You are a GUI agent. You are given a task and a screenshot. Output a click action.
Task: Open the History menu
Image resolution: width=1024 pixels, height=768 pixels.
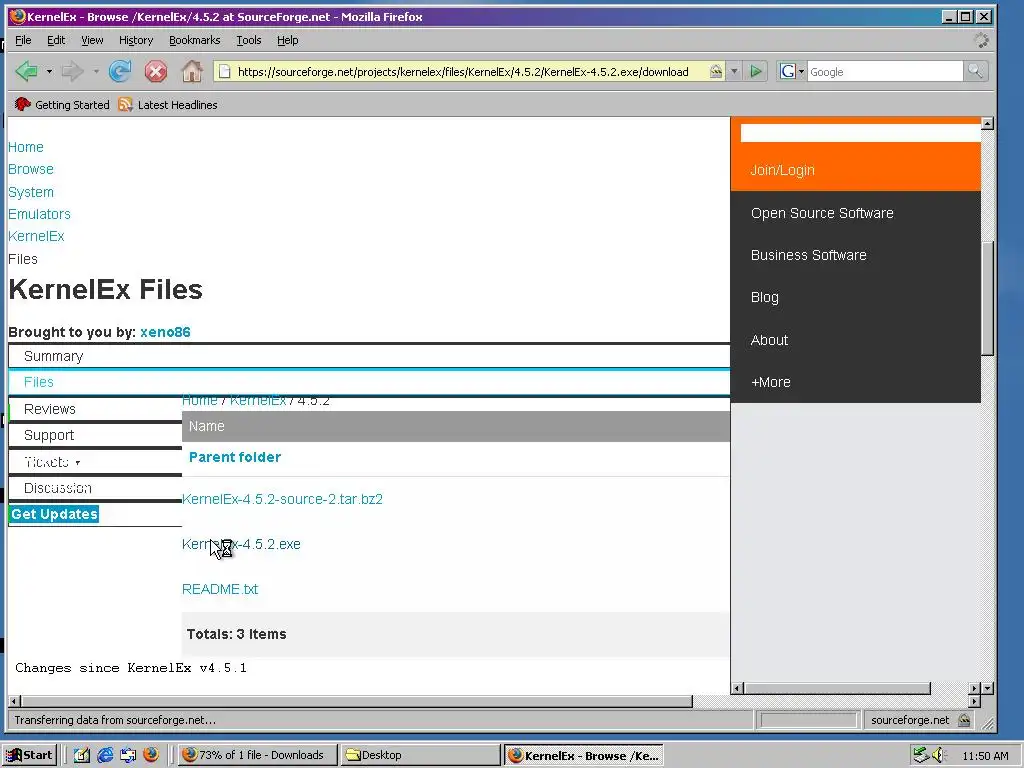point(136,40)
